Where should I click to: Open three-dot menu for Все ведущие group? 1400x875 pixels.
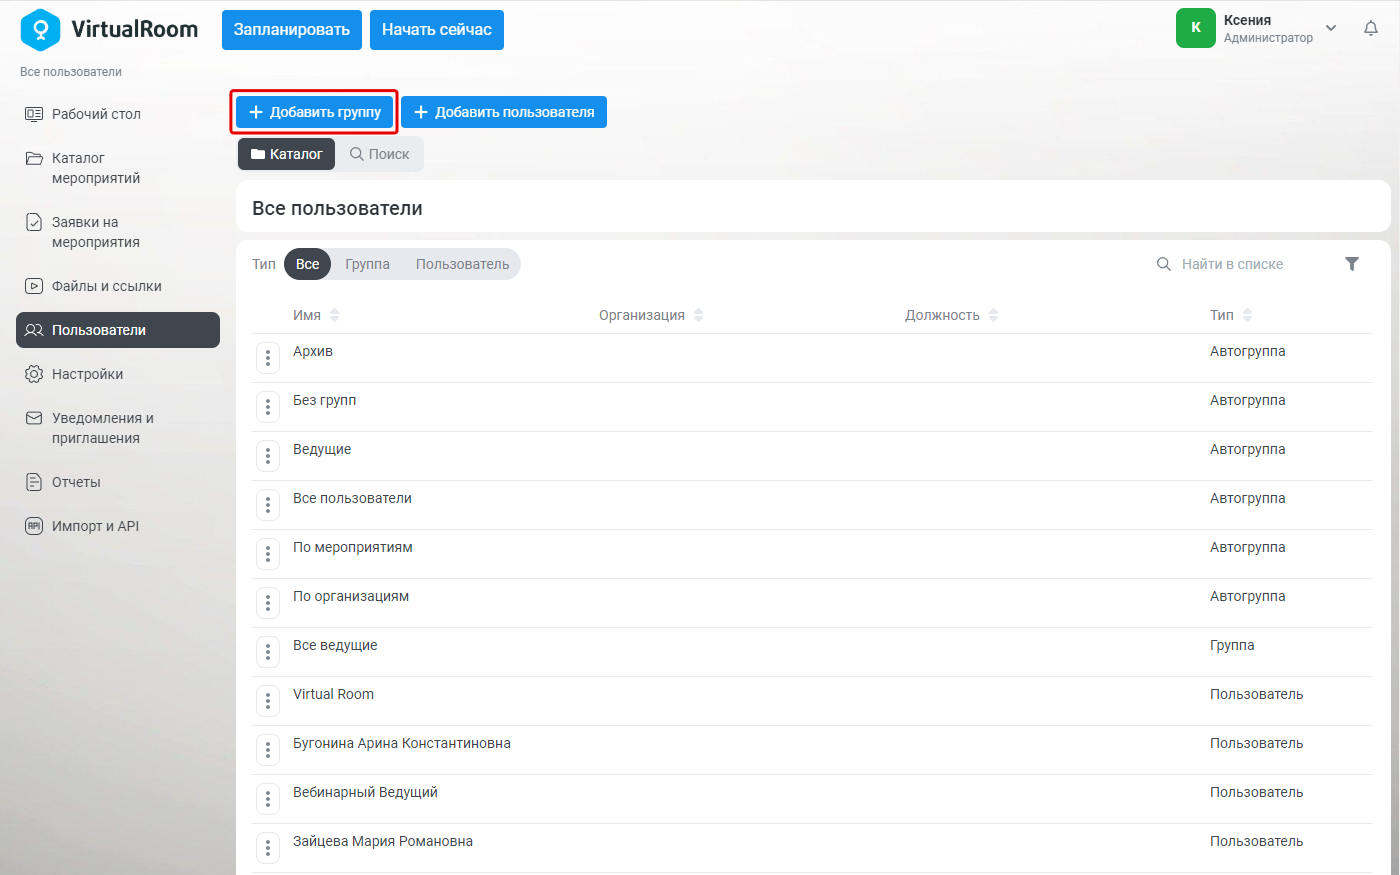[x=268, y=652]
